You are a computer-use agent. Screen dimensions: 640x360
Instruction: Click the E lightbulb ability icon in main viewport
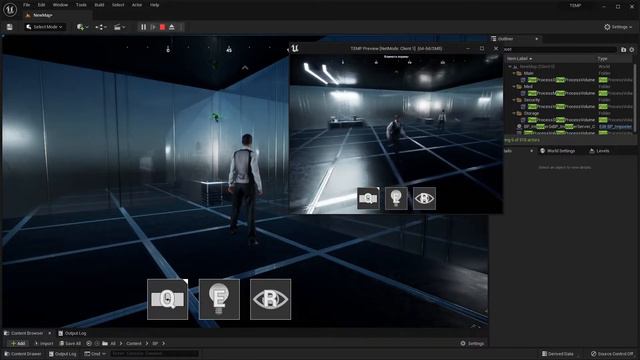pos(219,299)
